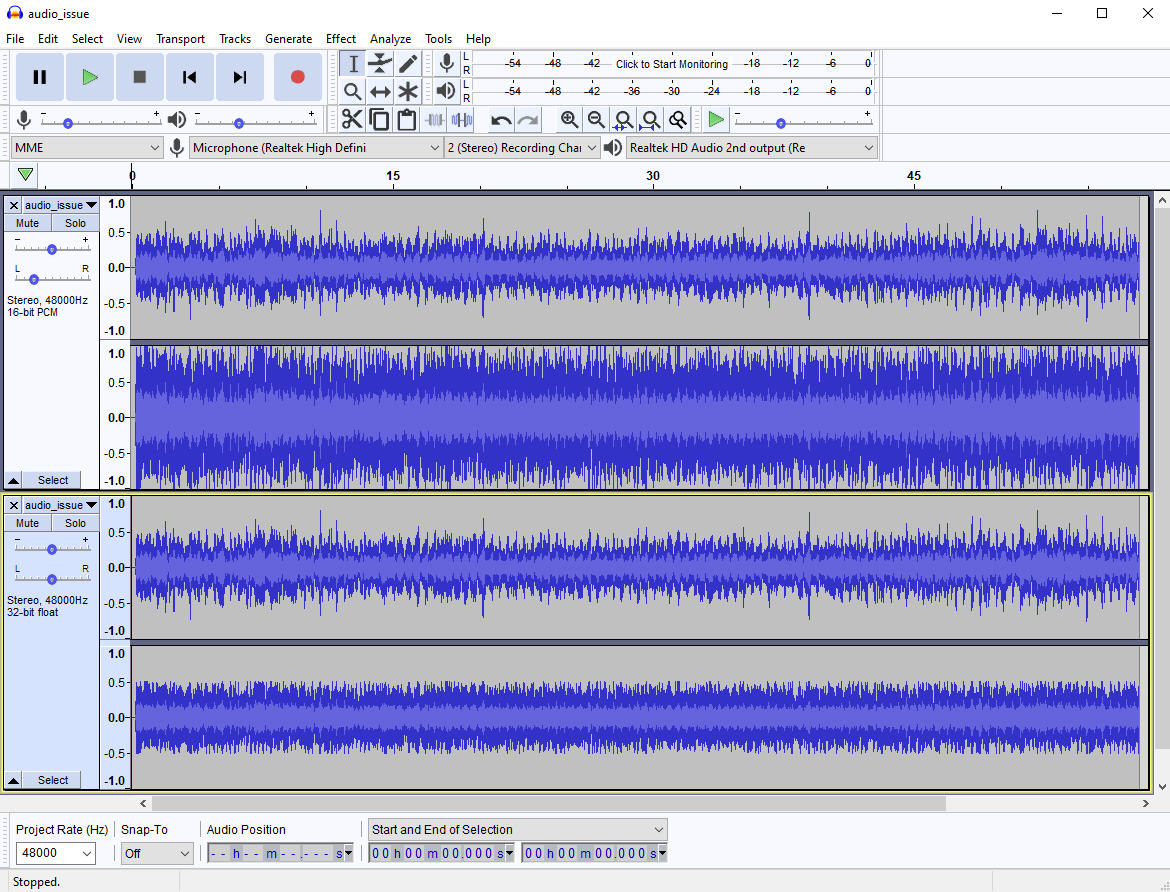The width and height of the screenshot is (1170, 892).
Task: Stop playback with the Stop button
Action: (140, 77)
